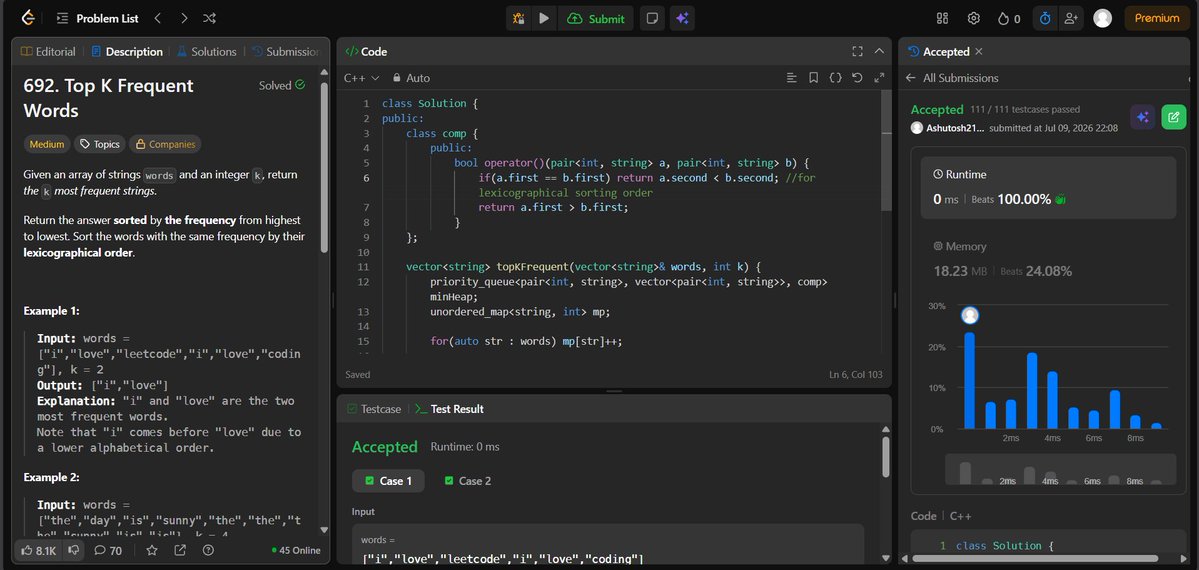Switch to the Description tab

[126, 52]
